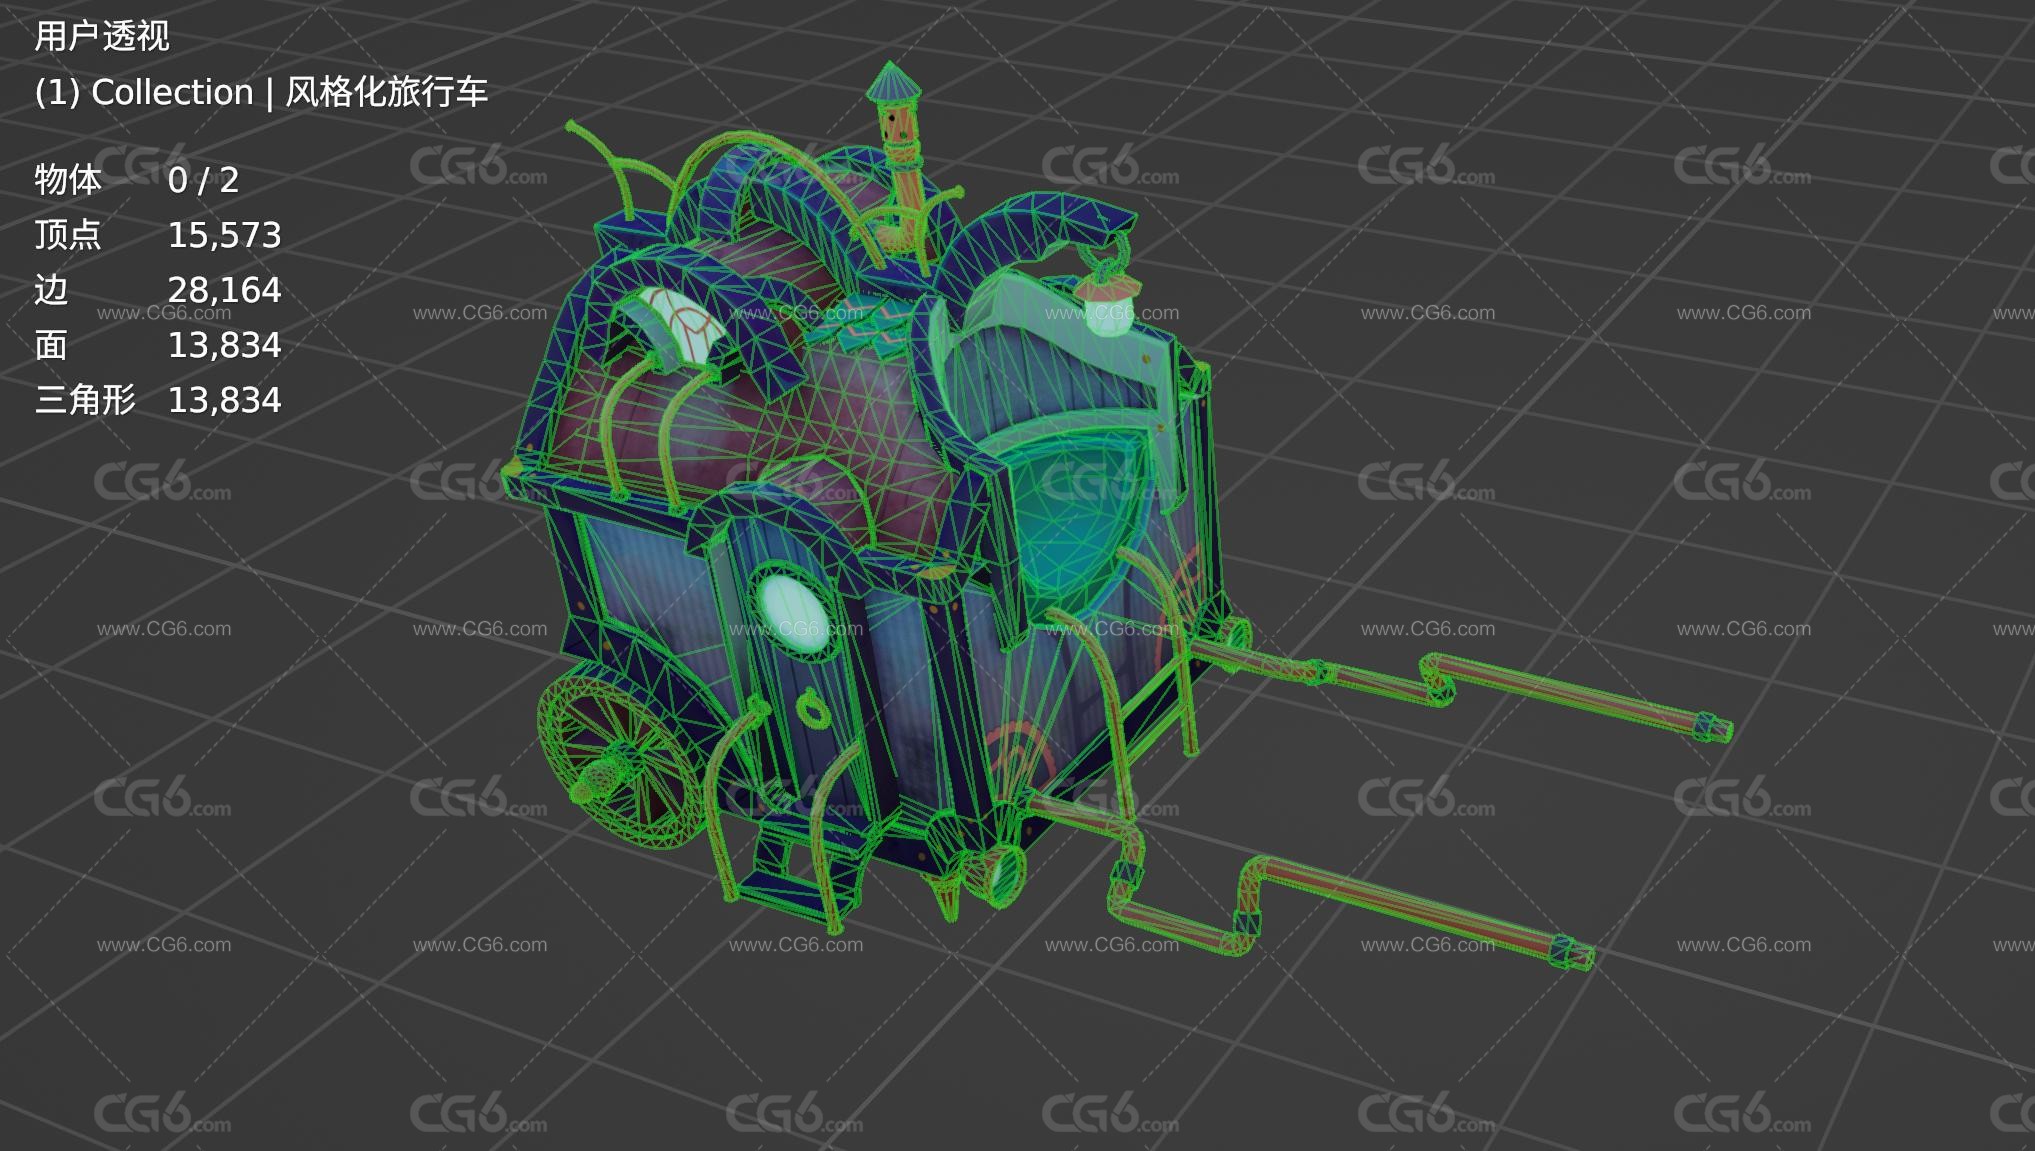Click the edge count '28,164'
The width and height of the screenshot is (2035, 1151).
(x=225, y=290)
